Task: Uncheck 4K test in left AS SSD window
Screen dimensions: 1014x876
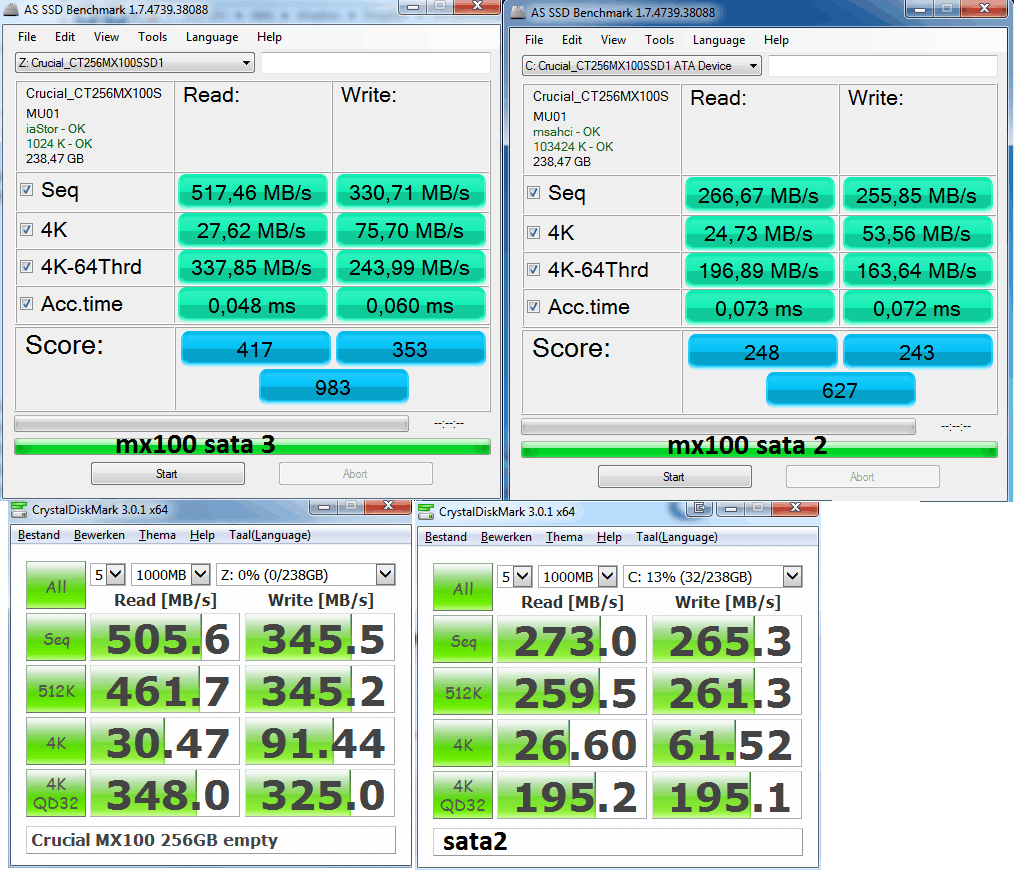Action: click(27, 230)
